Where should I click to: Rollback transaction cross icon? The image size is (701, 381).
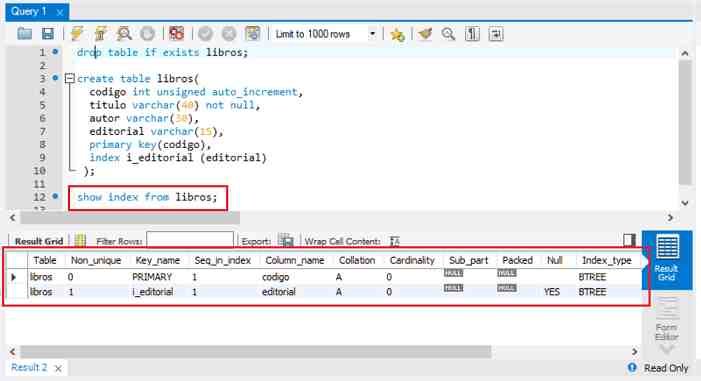[x=229, y=34]
